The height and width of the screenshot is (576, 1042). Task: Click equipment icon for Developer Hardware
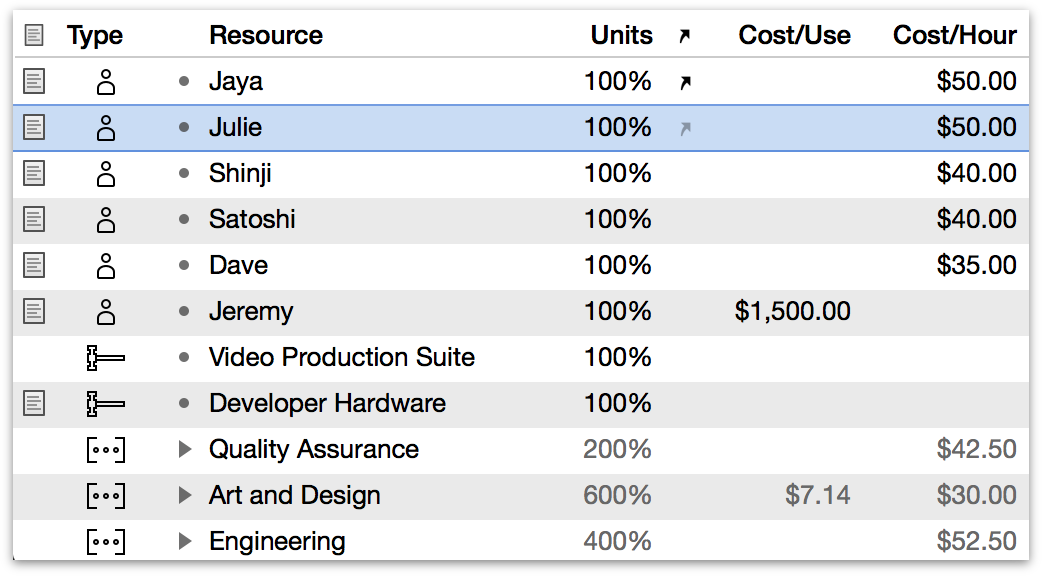click(106, 403)
